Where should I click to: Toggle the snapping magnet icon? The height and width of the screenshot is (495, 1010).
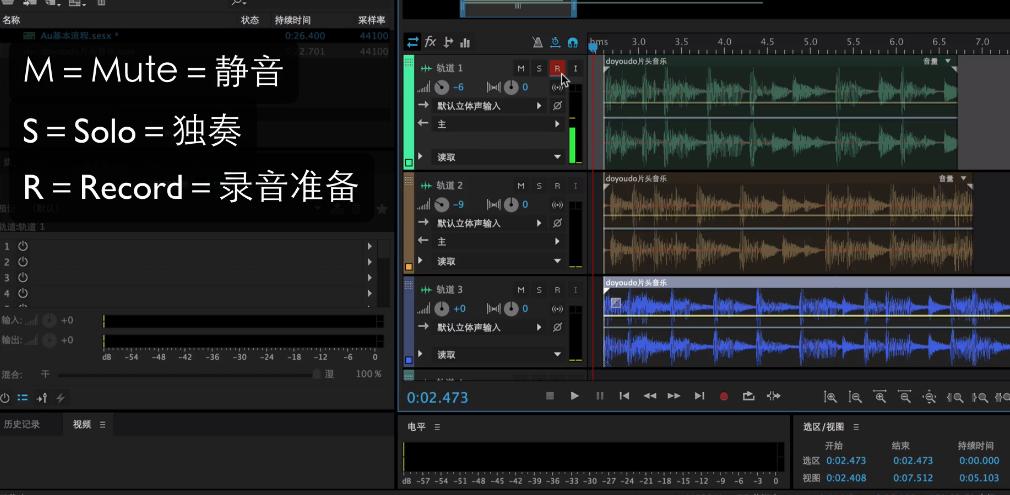point(573,43)
